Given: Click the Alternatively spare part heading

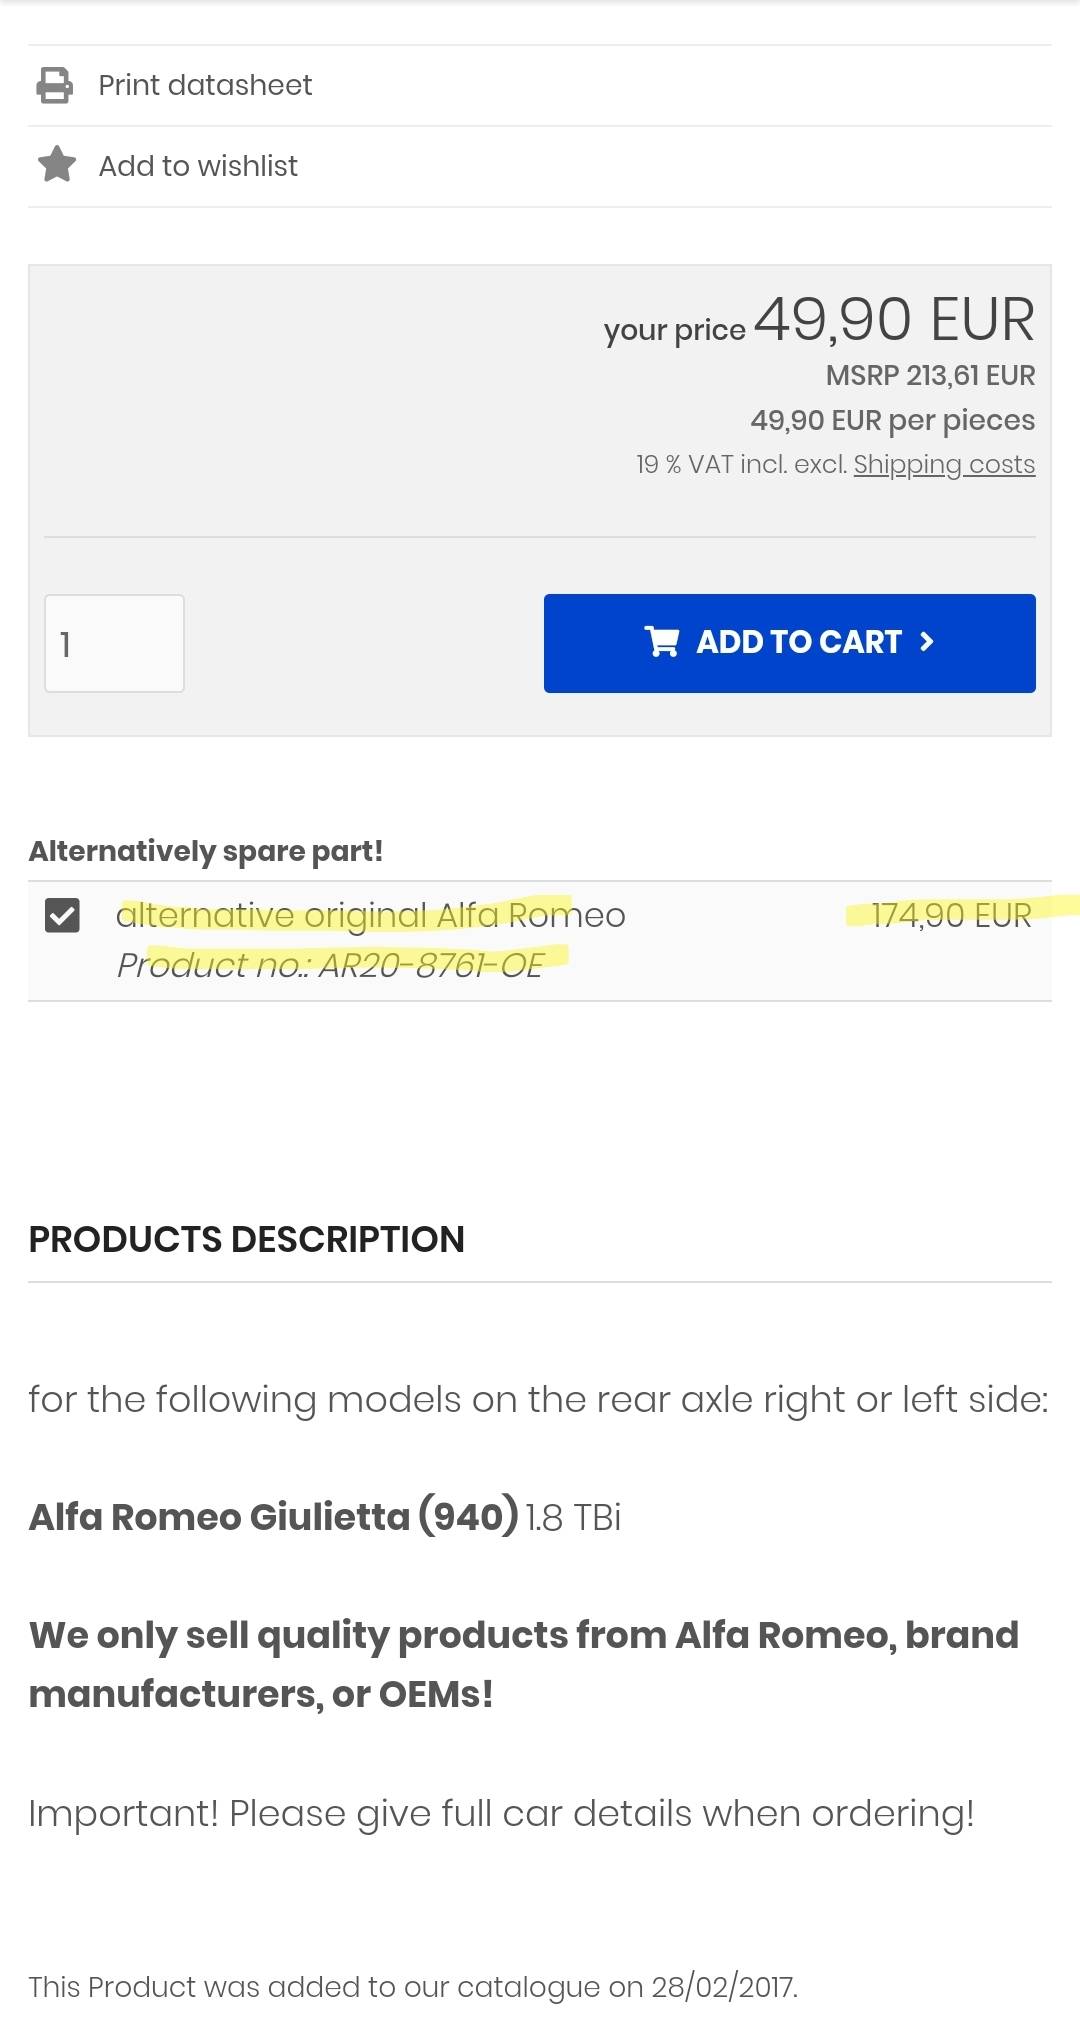Looking at the screenshot, I should (x=206, y=851).
